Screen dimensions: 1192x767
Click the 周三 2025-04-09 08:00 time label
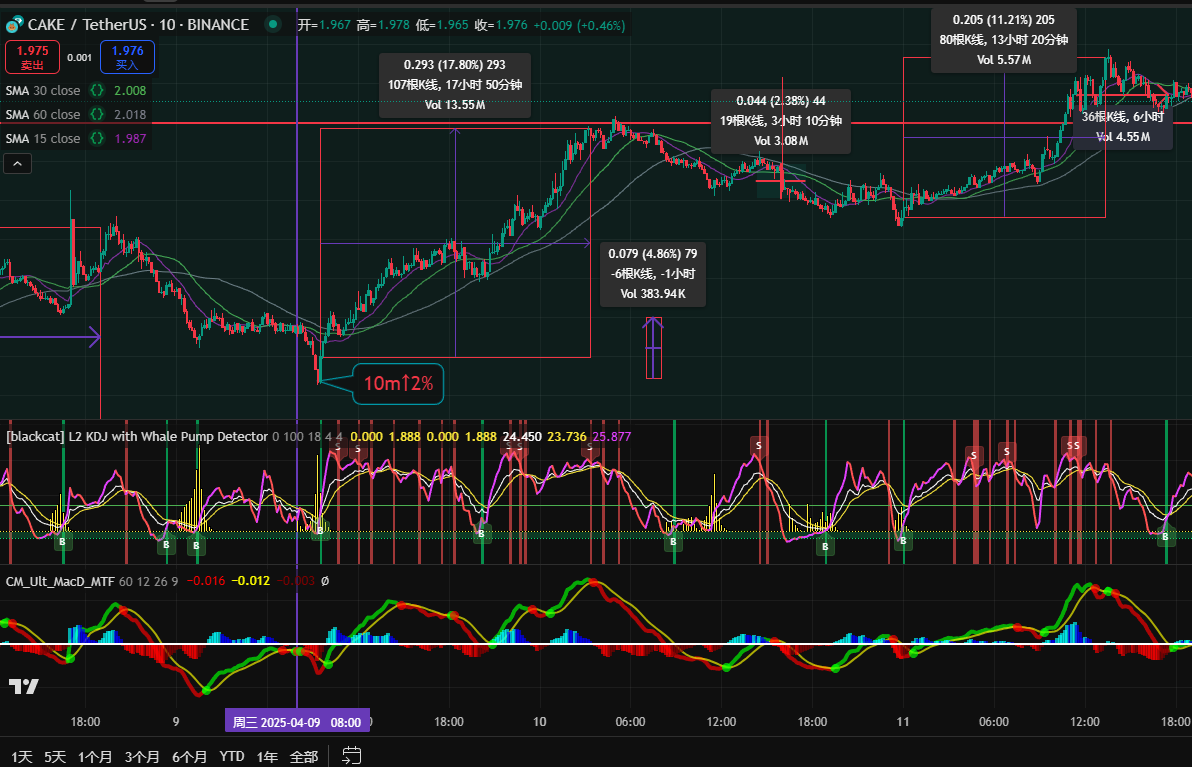click(297, 721)
